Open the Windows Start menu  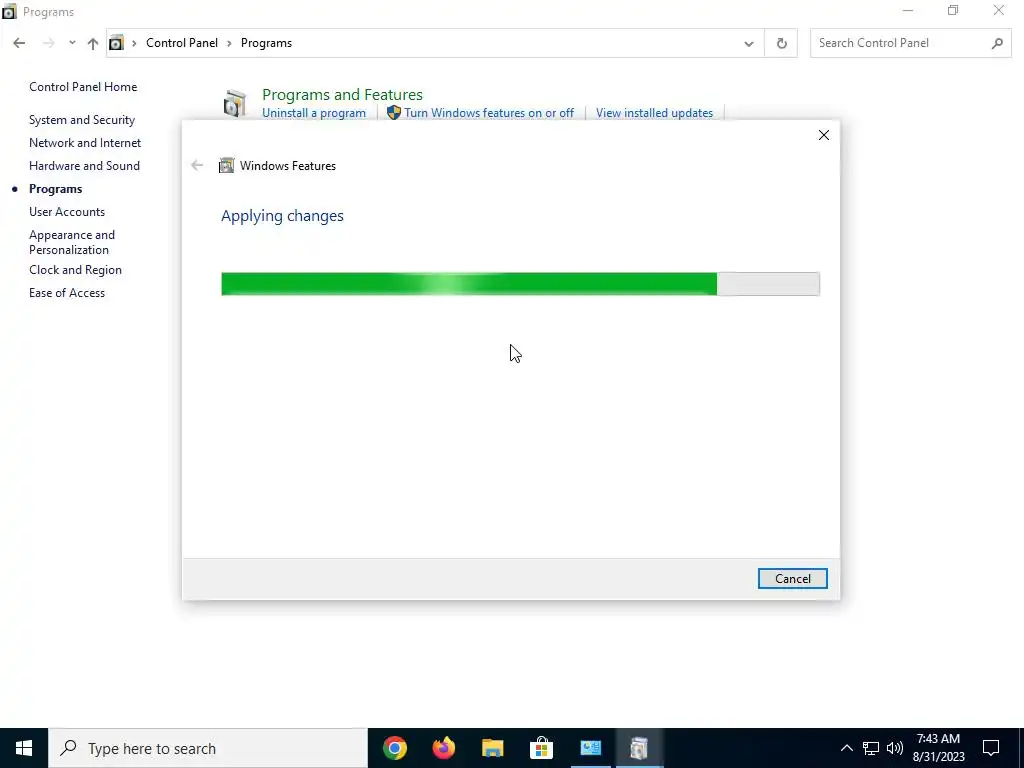(24, 748)
